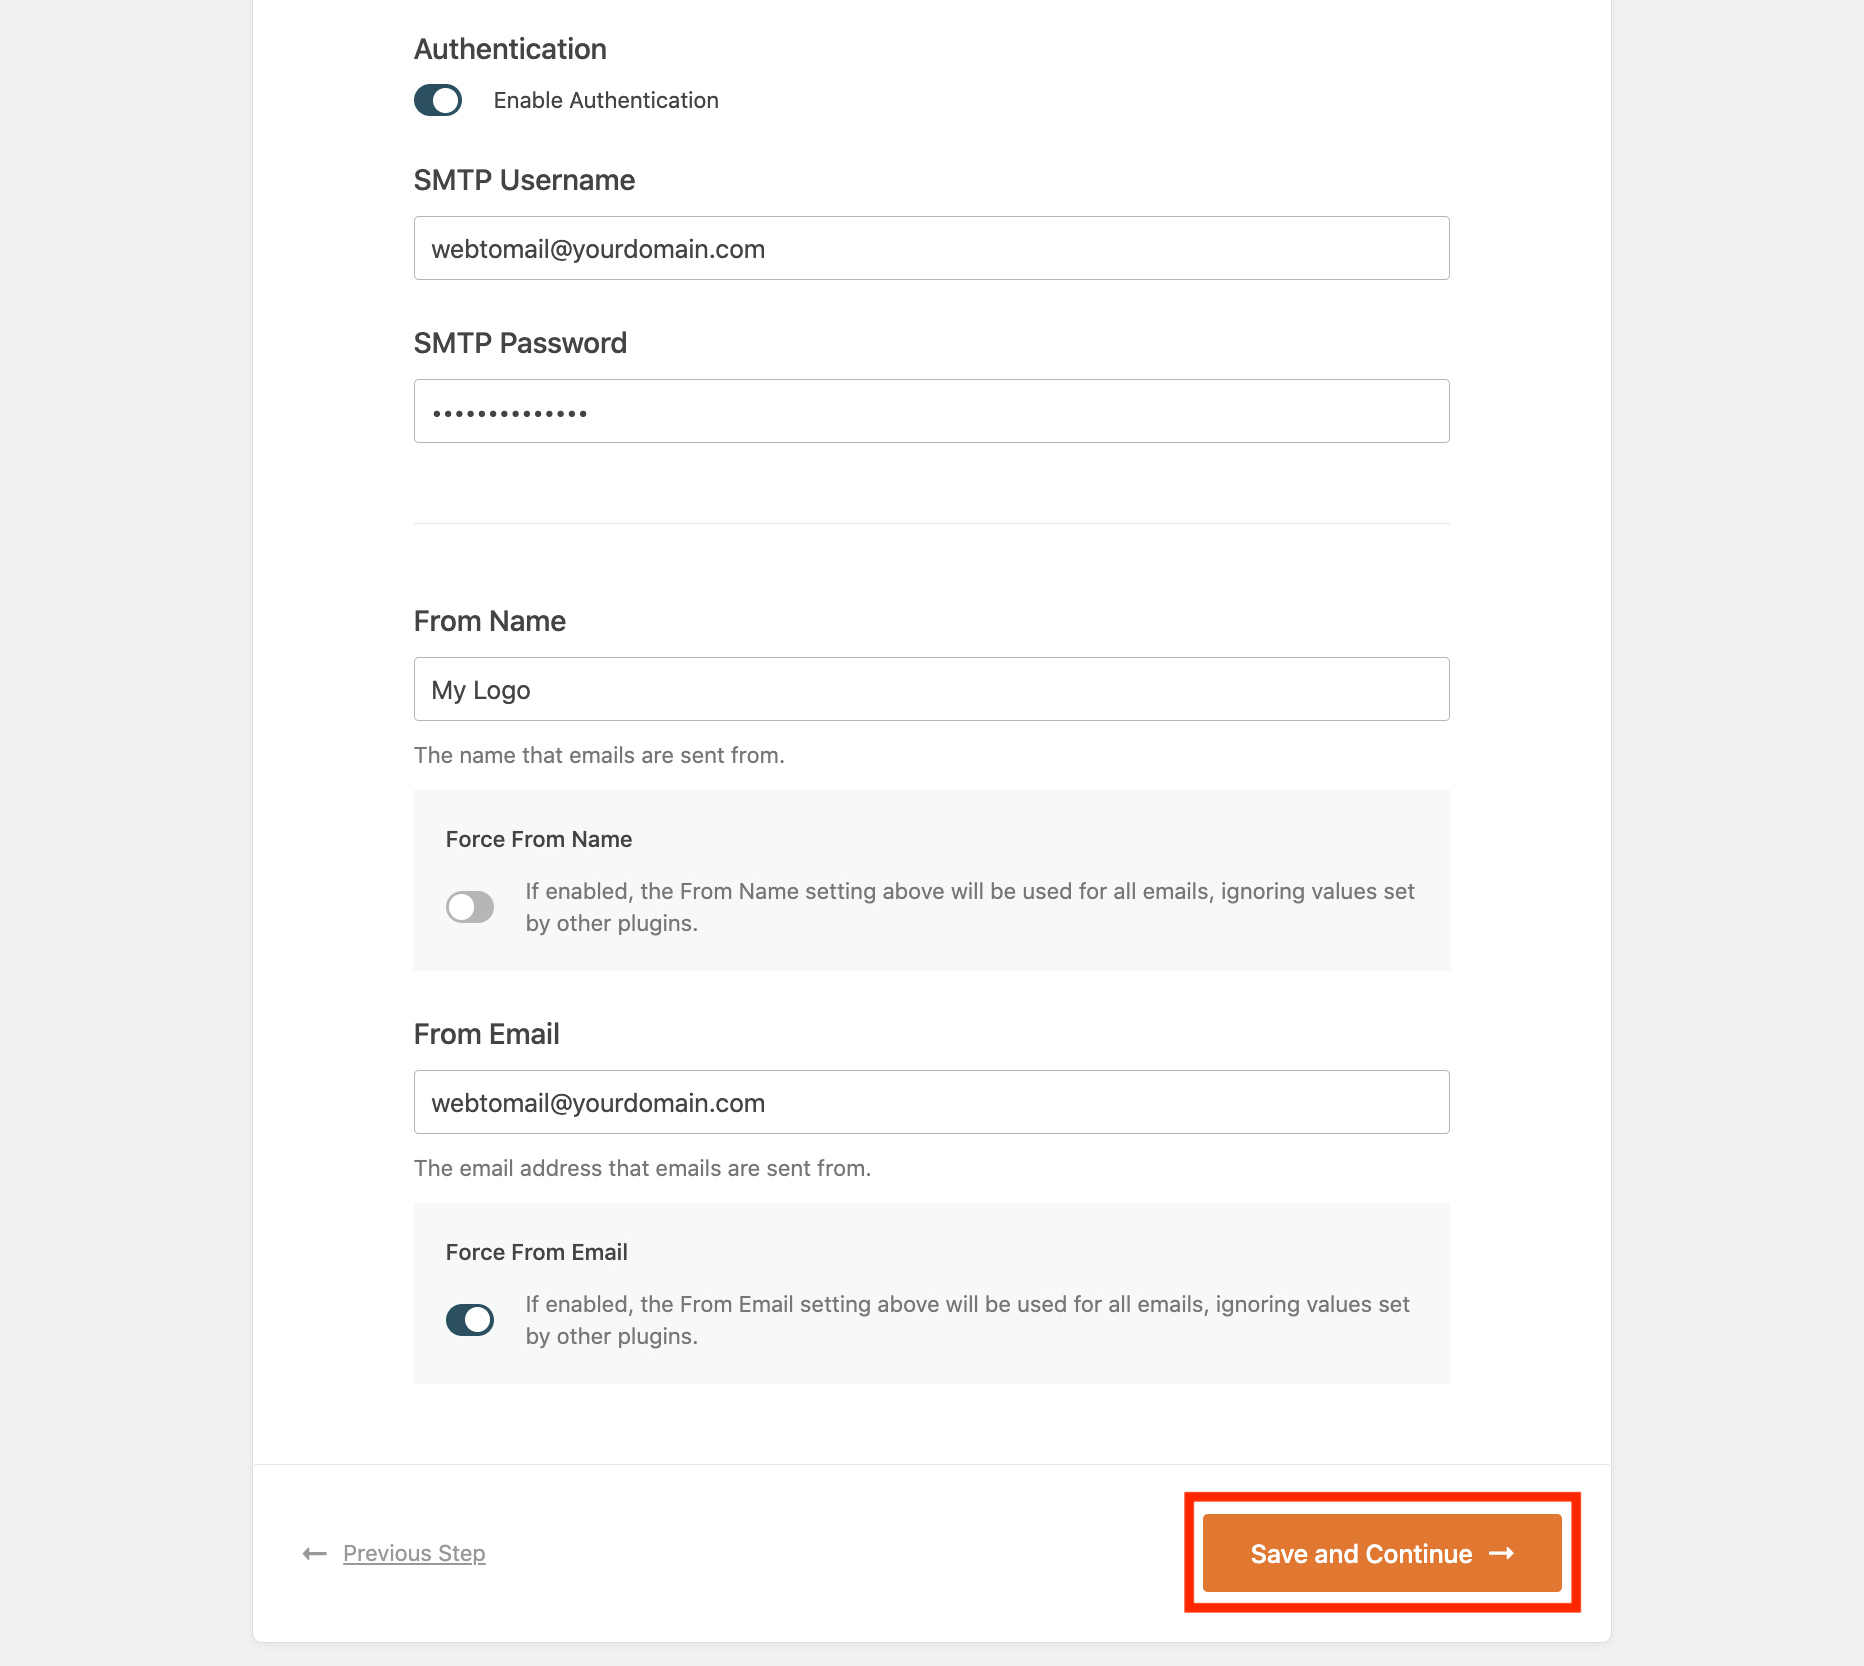
Task: Go back via Previous Step link
Action: [414, 1553]
